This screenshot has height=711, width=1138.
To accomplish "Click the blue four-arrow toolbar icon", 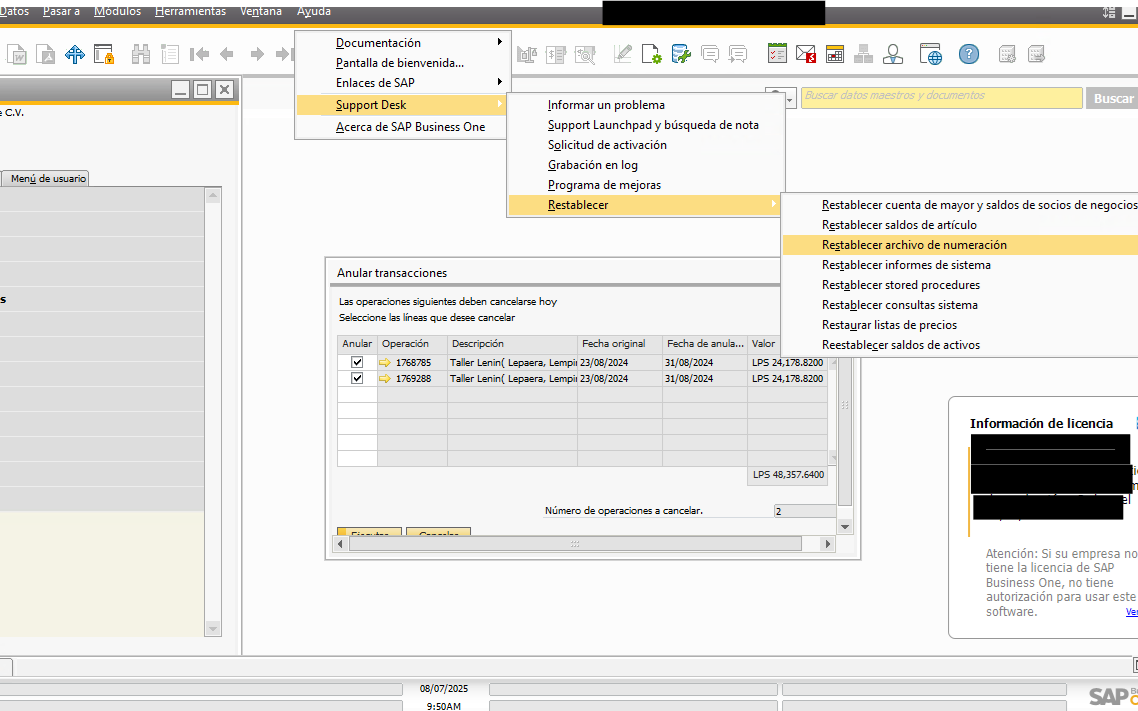I will [x=75, y=54].
